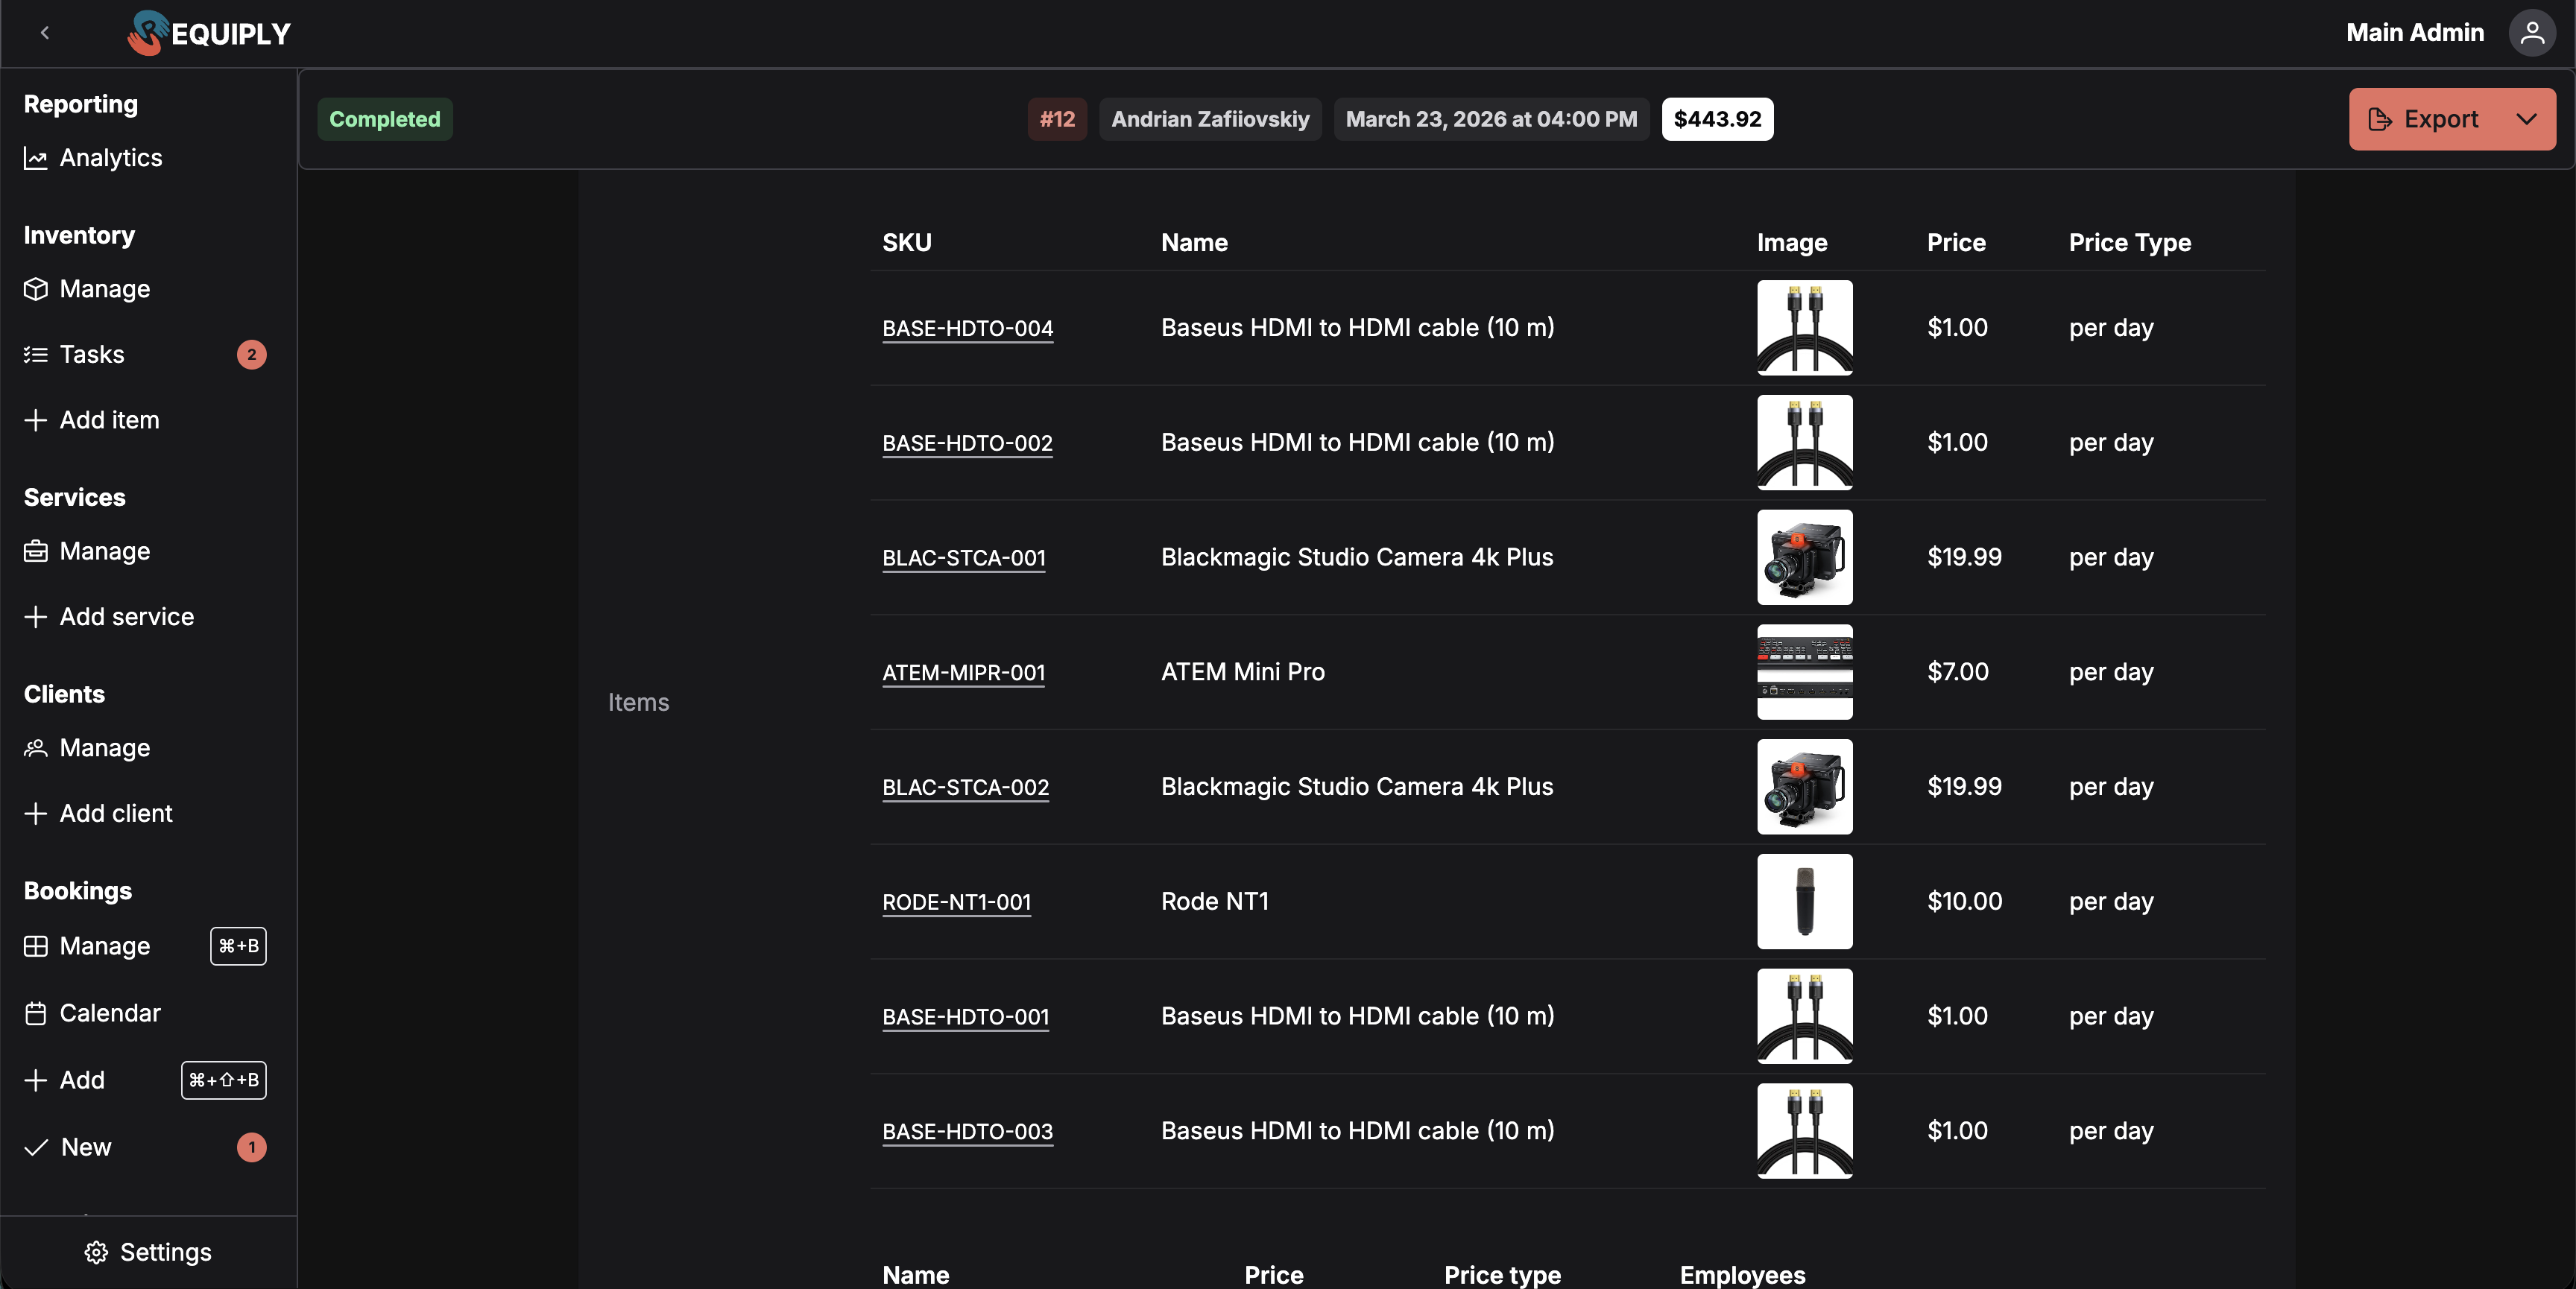Open SKU link BLAC-STCA-002
Screen dimensions: 2576x1289
[x=965, y=787]
